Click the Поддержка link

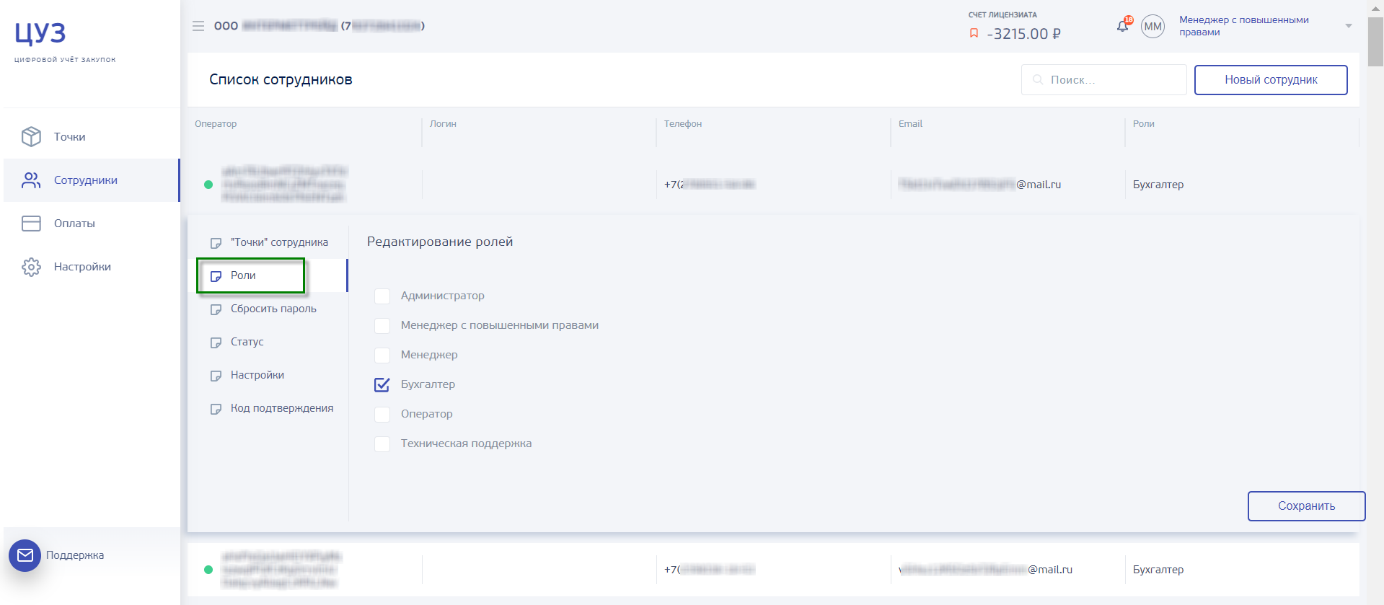coord(75,555)
